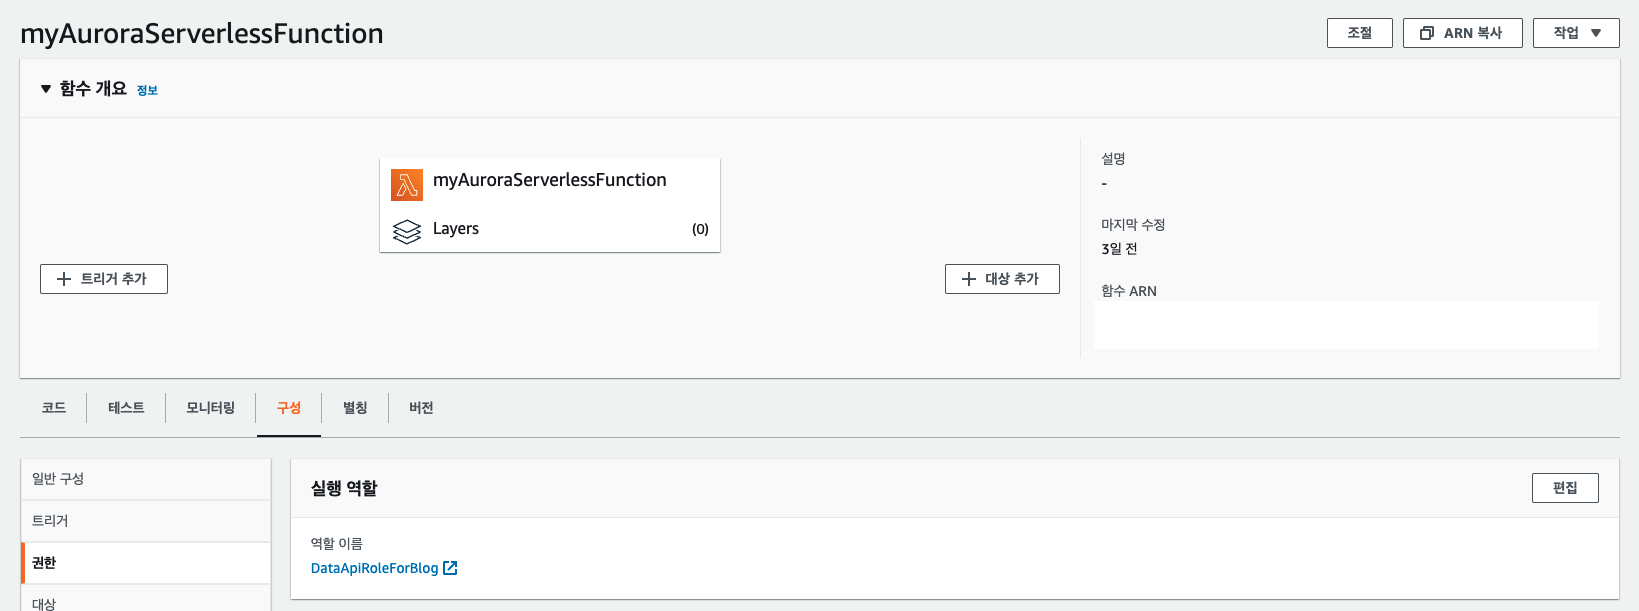Switch to the 모니터링 tab
This screenshot has width=1639, height=611.
pyautogui.click(x=210, y=407)
